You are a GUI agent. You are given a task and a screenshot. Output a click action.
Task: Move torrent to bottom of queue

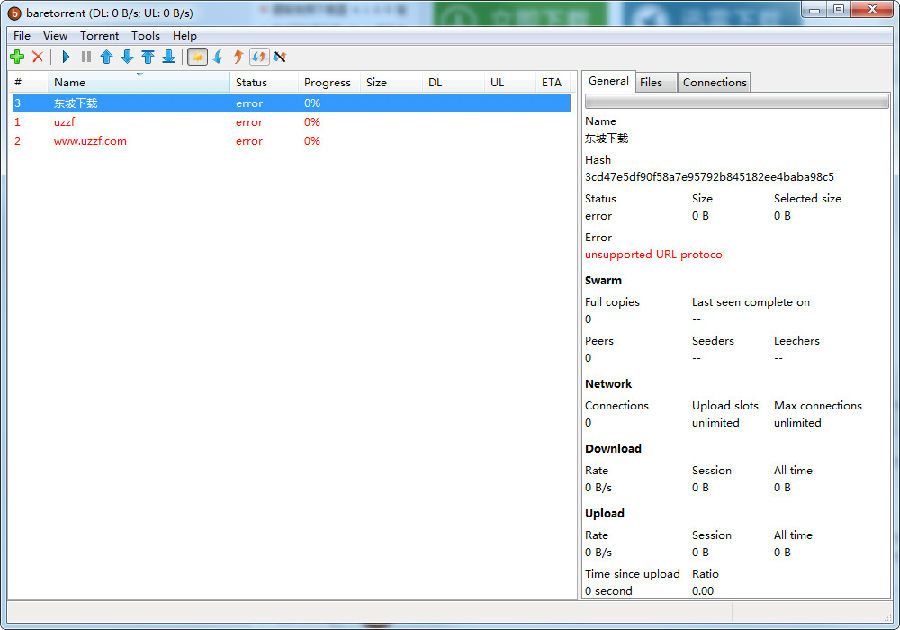coord(168,56)
